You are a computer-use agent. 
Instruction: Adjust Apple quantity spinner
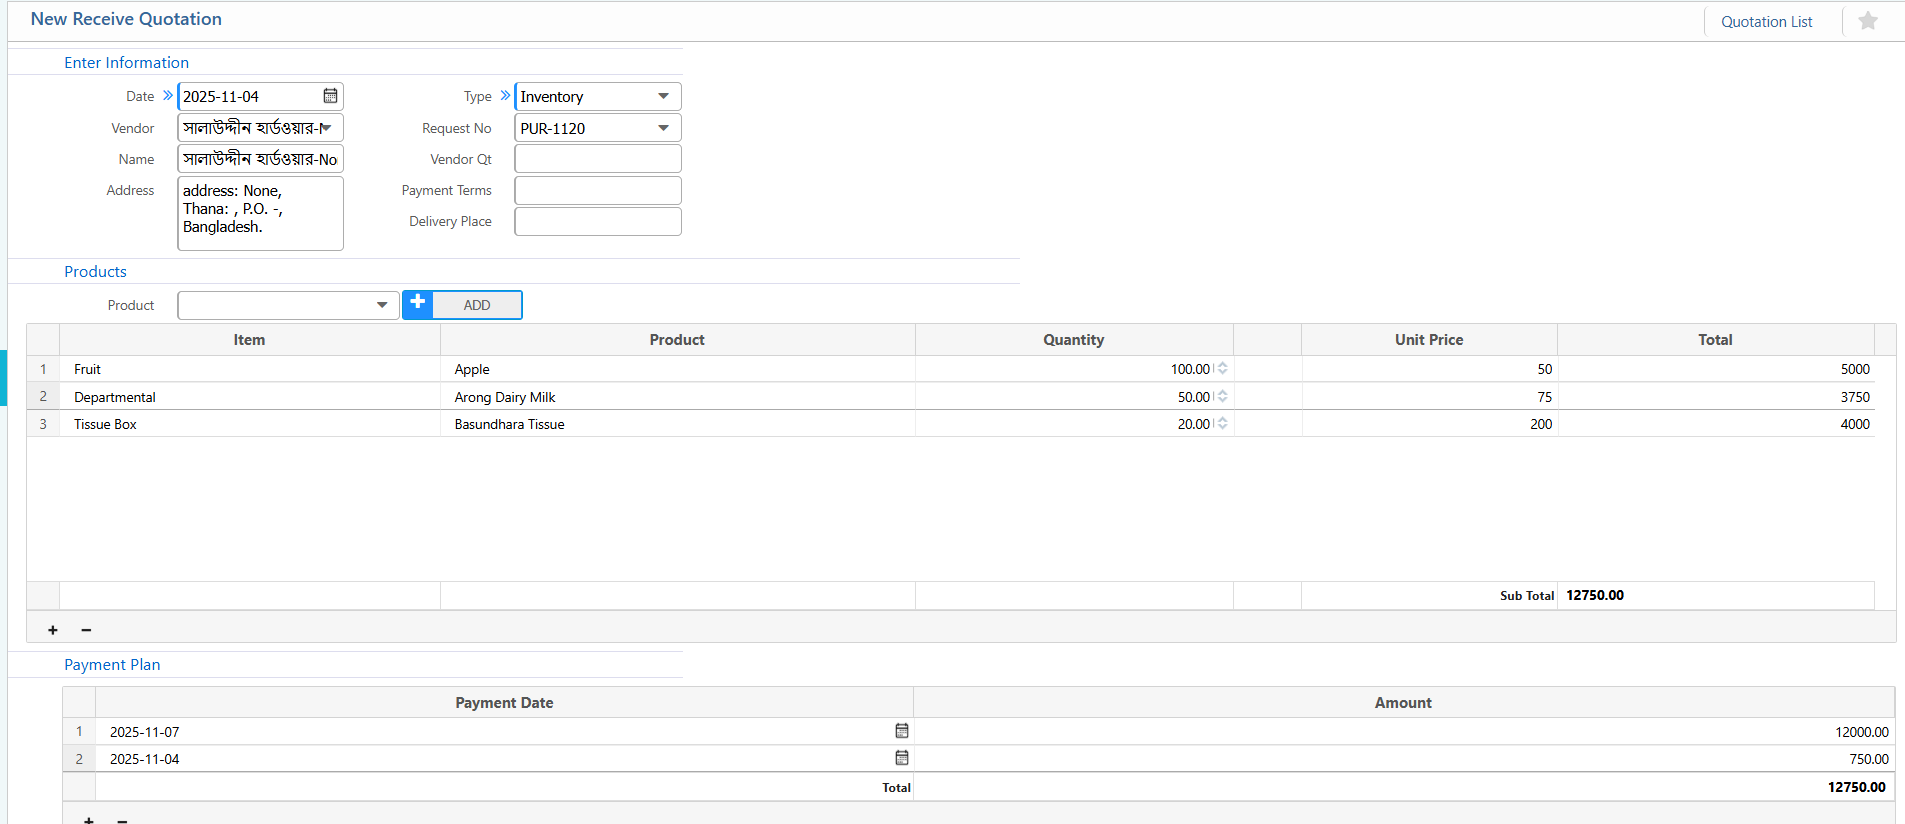click(1222, 369)
